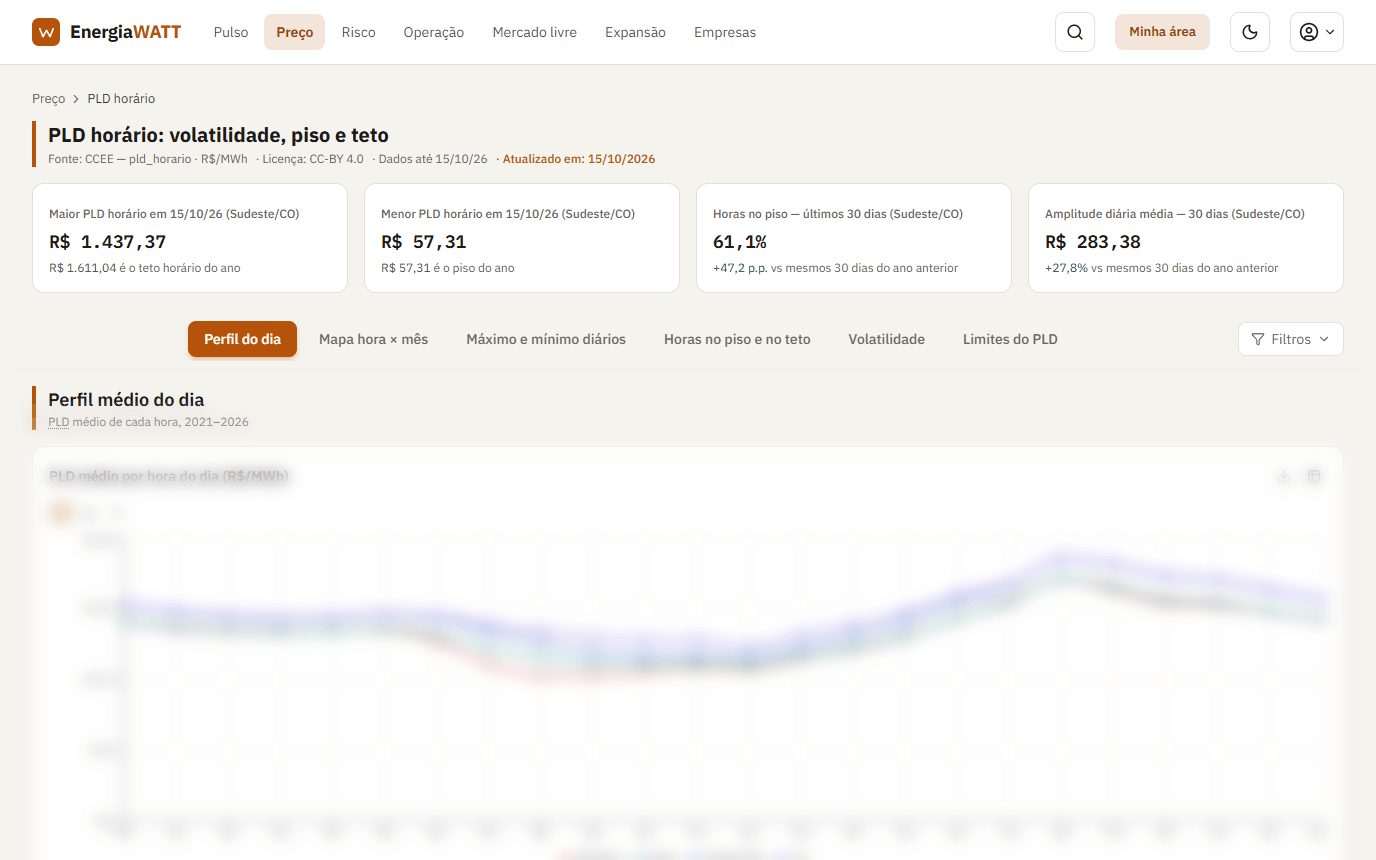Select the Preço navigation item

point(295,32)
